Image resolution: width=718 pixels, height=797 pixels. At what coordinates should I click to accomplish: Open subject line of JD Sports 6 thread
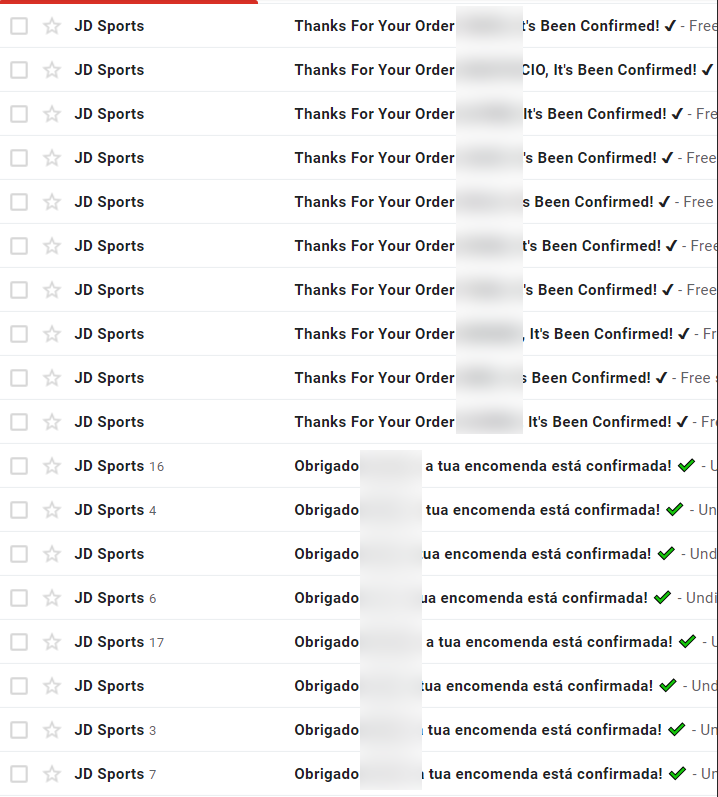click(x=483, y=598)
